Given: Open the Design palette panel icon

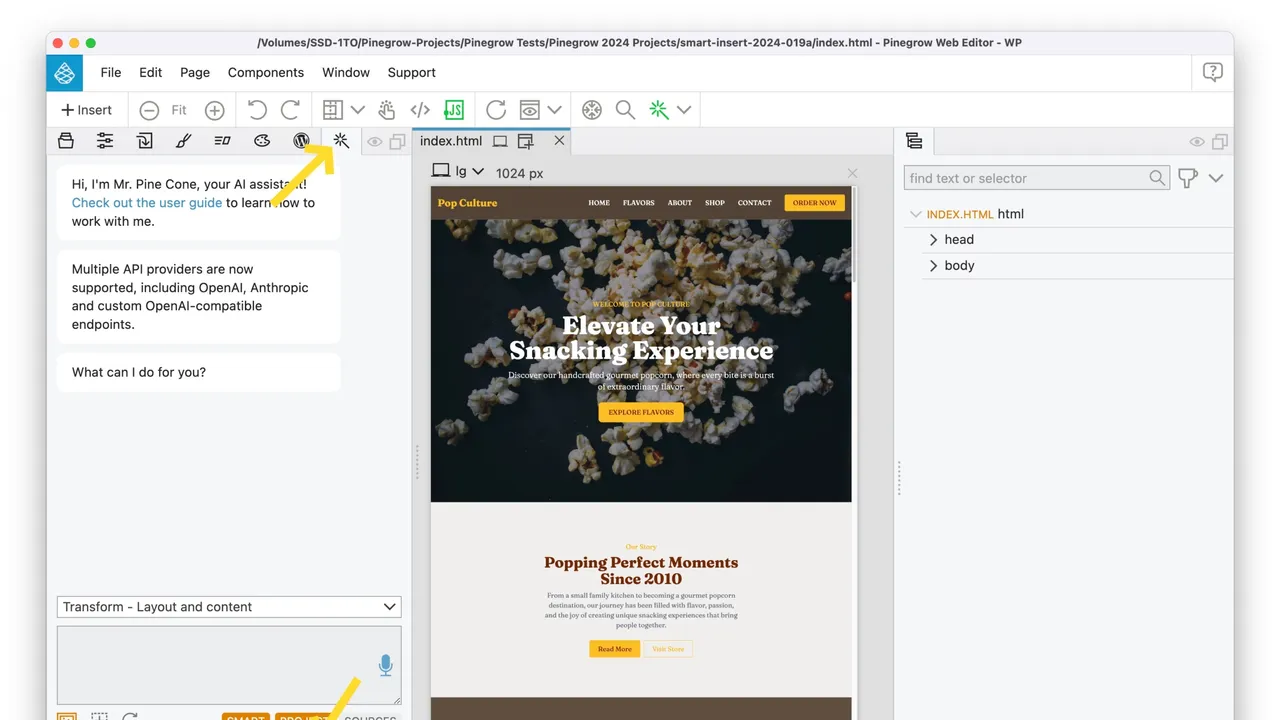Looking at the screenshot, I should [262, 141].
